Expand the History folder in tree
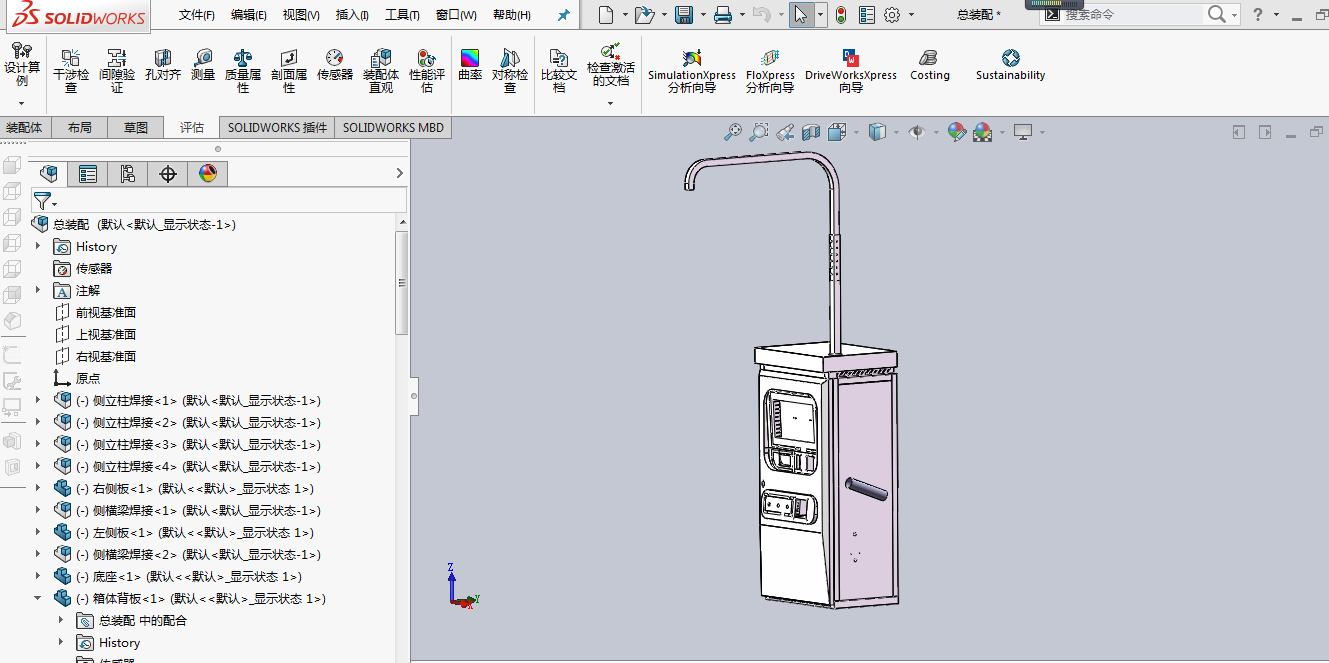Viewport: 1329px width, 663px height. (39, 246)
